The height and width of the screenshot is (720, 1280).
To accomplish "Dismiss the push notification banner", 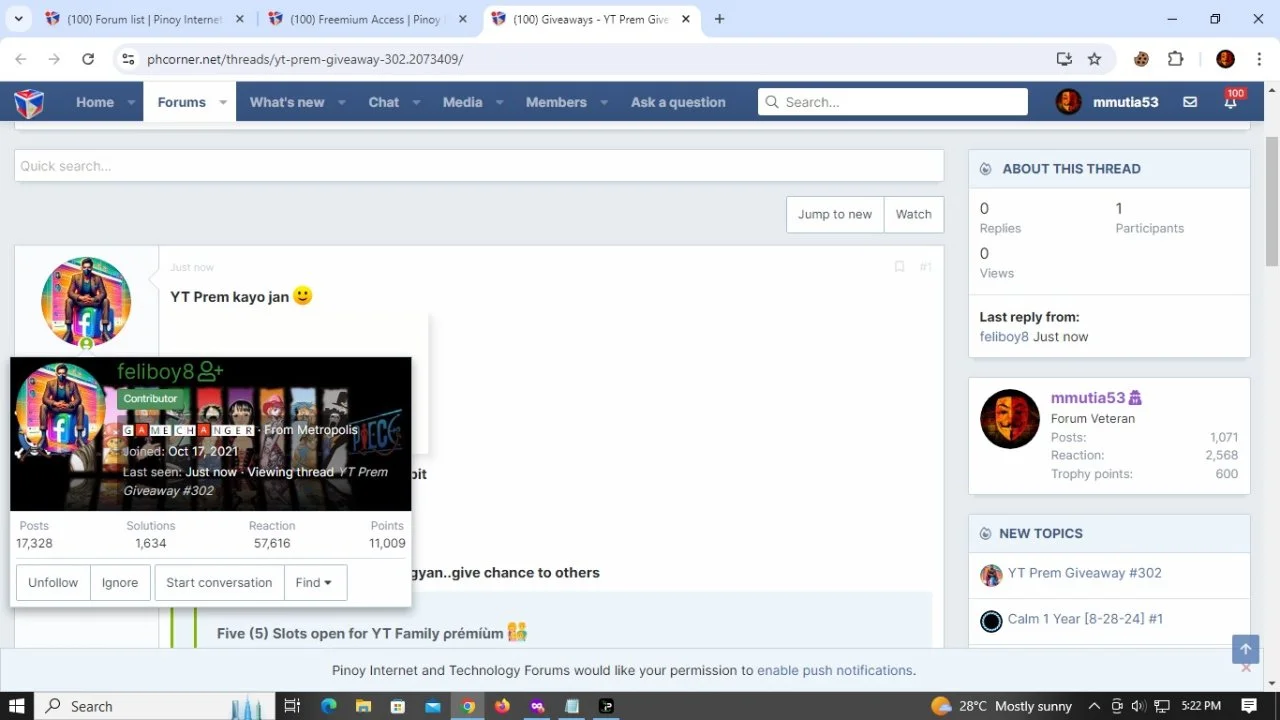I will point(1246,668).
